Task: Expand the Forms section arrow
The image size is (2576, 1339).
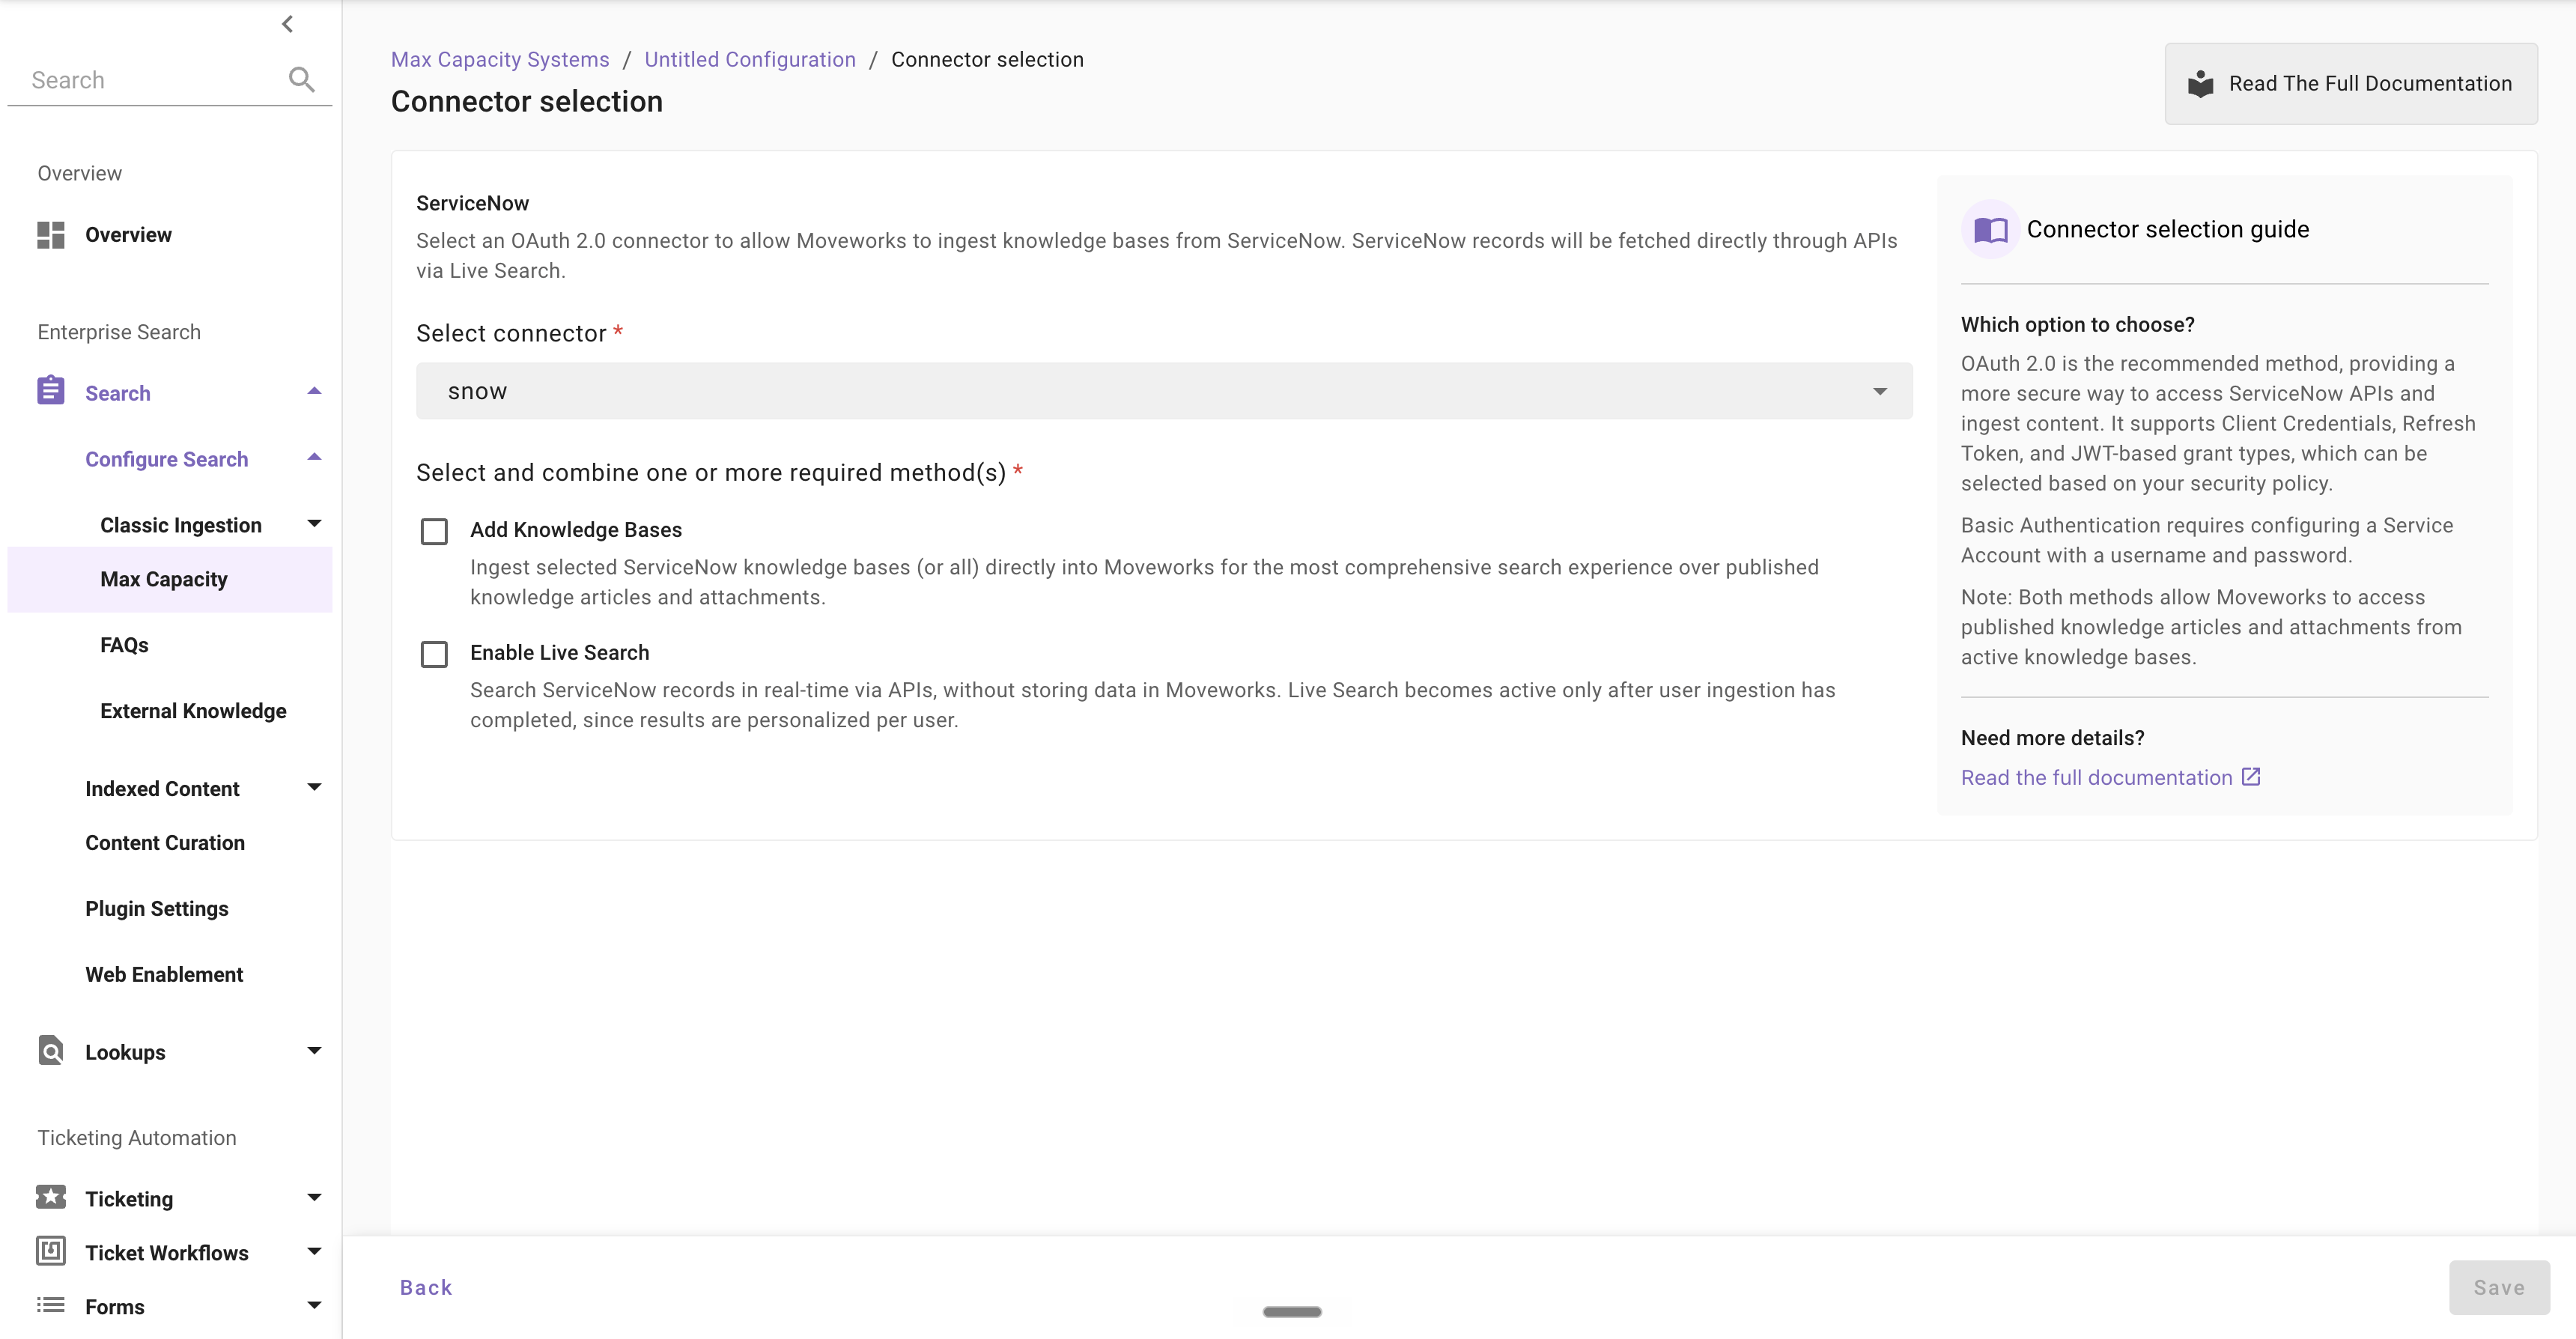Action: tap(314, 1305)
